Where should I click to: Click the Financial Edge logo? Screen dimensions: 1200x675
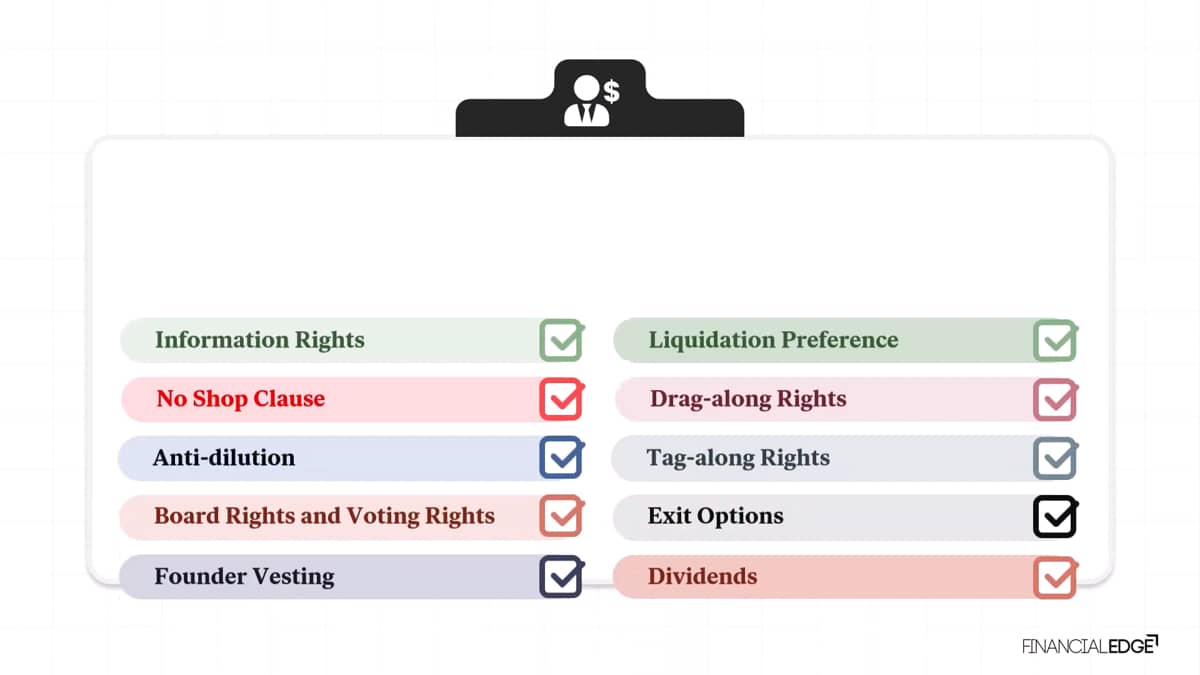(x=1090, y=645)
